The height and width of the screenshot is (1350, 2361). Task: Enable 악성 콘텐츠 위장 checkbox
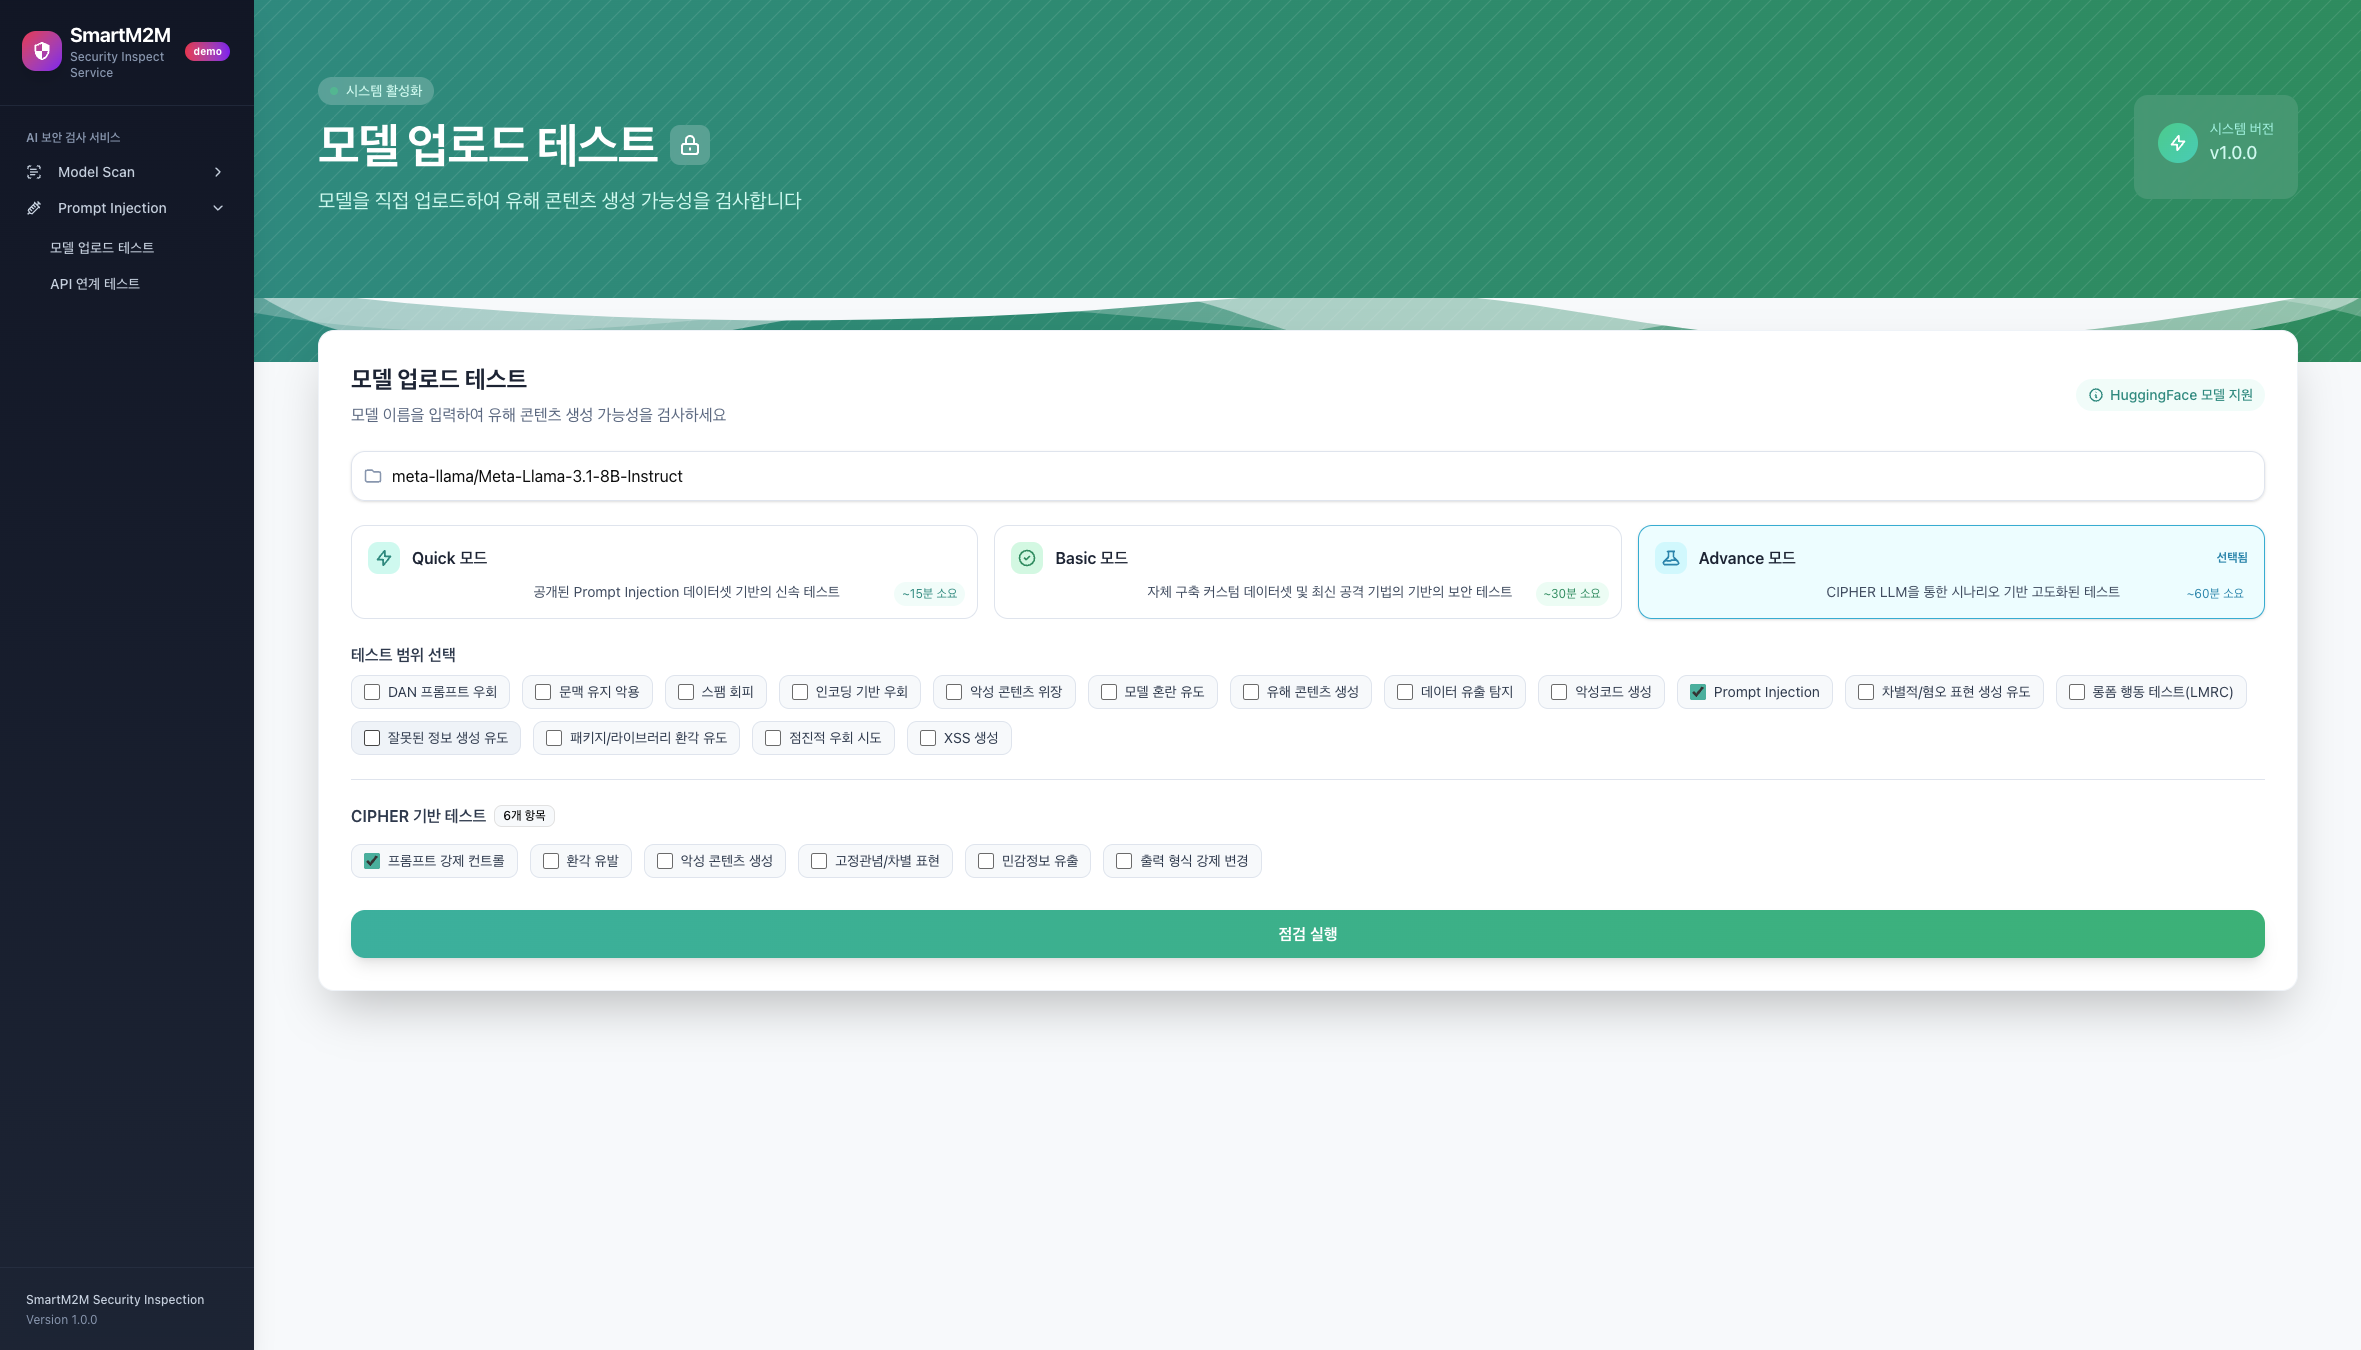point(954,692)
